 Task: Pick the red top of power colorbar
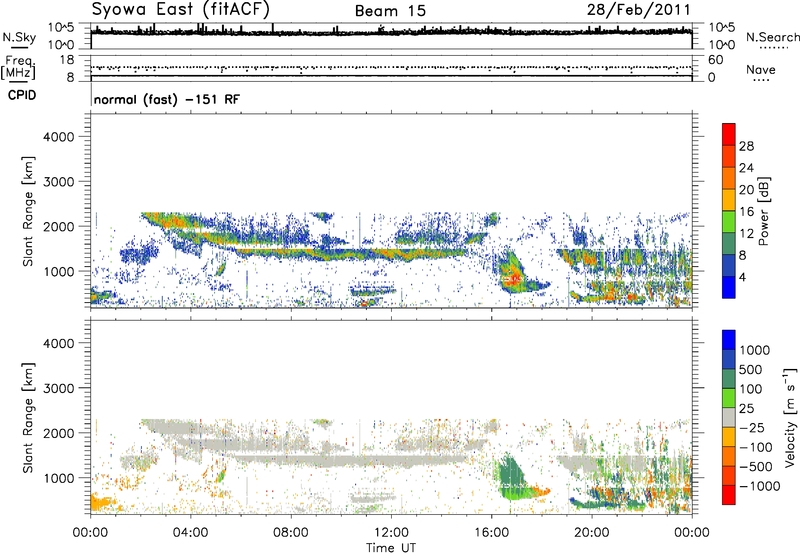729,134
